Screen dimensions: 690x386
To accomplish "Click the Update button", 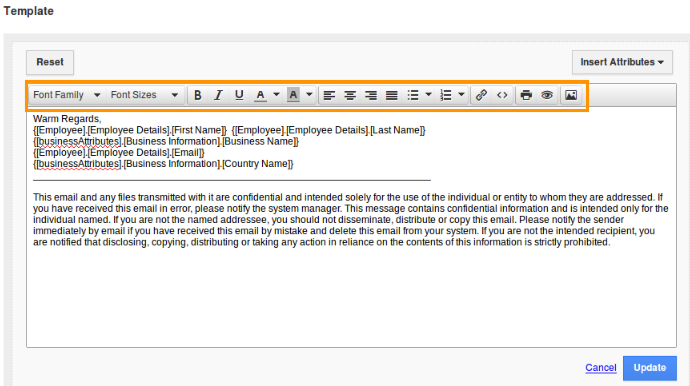I will point(650,368).
